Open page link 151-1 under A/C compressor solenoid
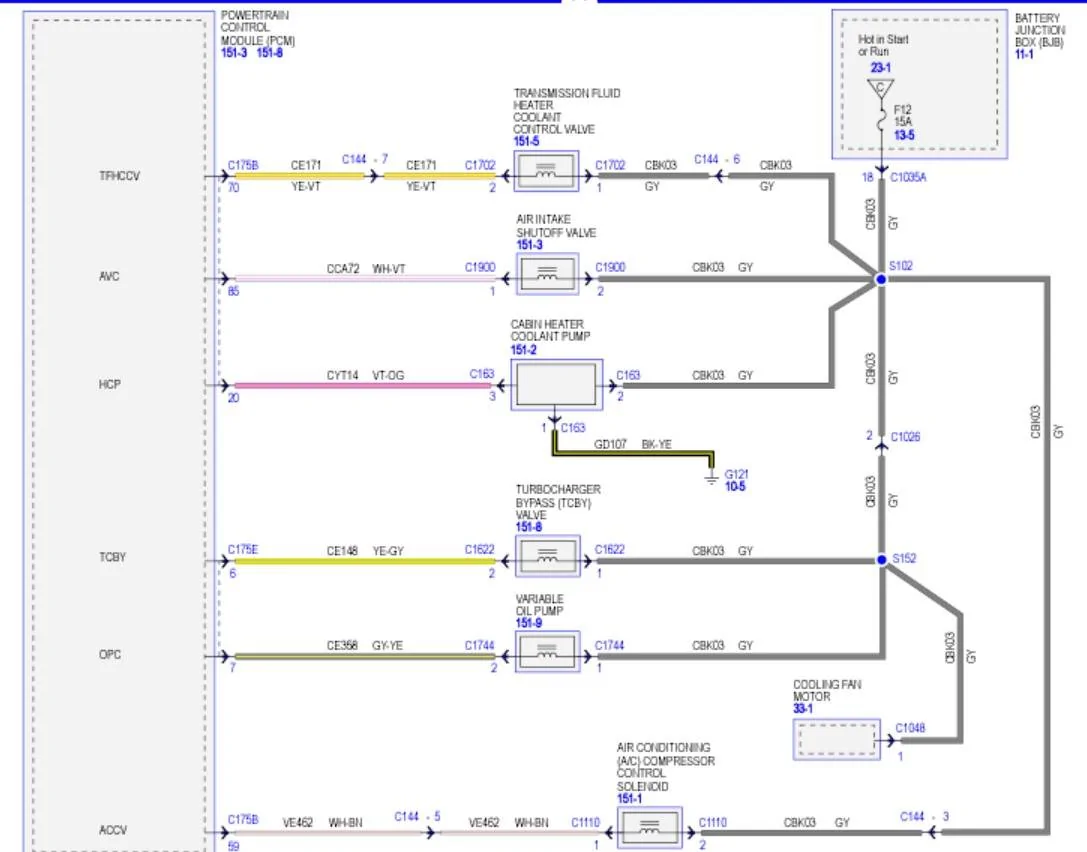Screen dimensions: 1087x852 pyautogui.click(x=629, y=799)
